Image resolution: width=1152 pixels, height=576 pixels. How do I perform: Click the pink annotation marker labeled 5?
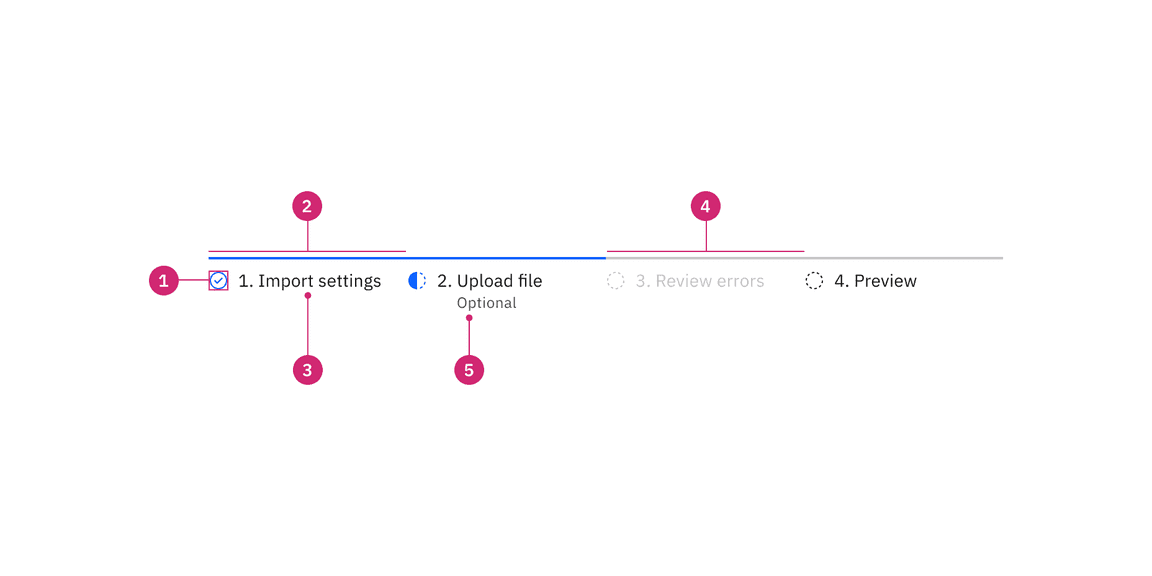click(469, 369)
